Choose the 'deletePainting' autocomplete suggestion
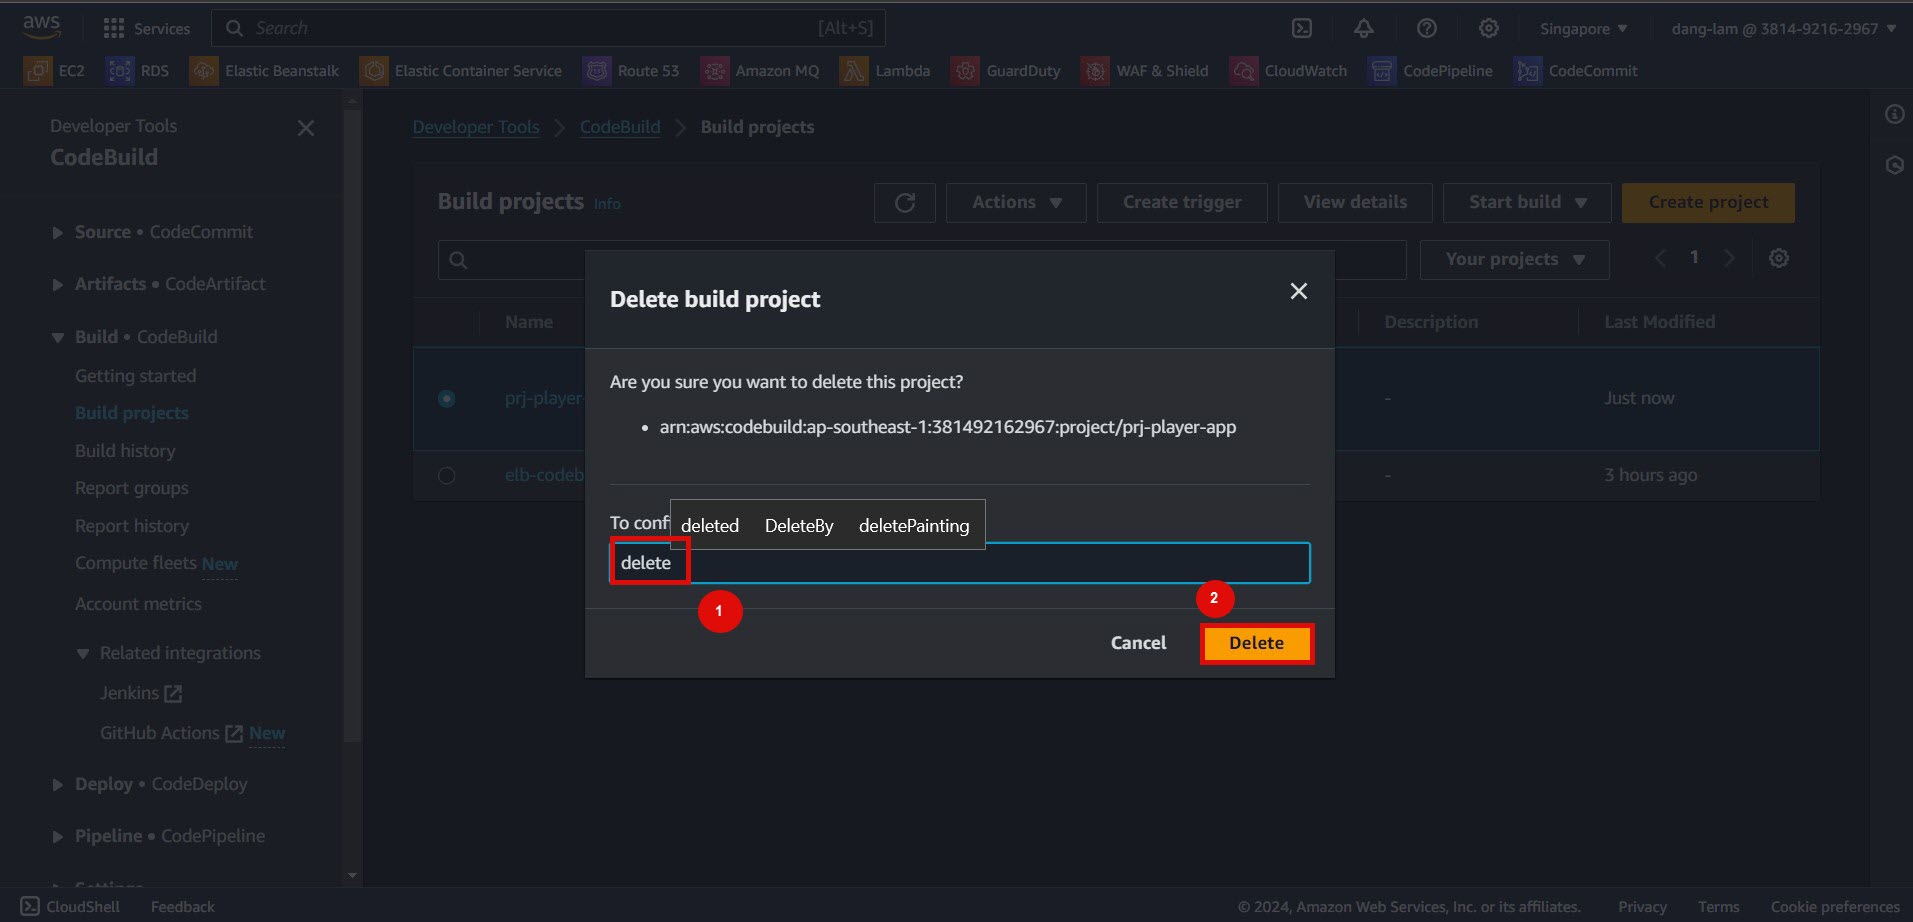This screenshot has height=922, width=1913. 914,526
